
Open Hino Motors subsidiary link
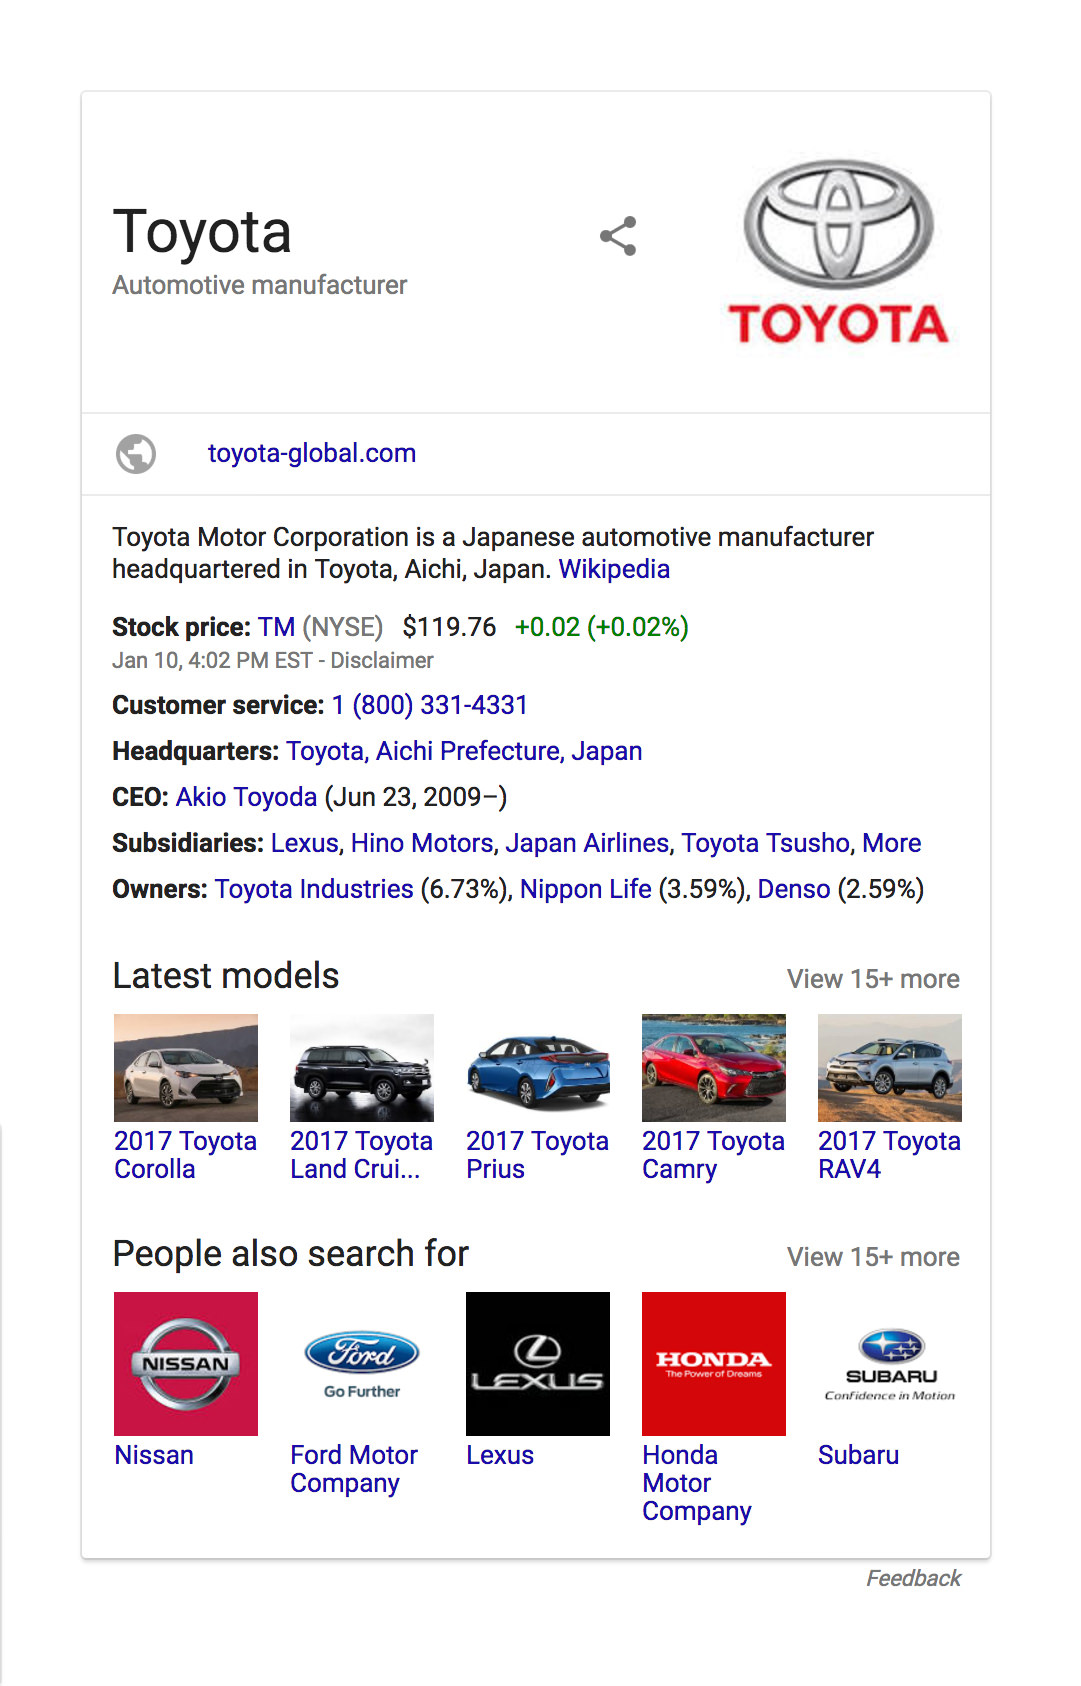pyautogui.click(x=422, y=843)
